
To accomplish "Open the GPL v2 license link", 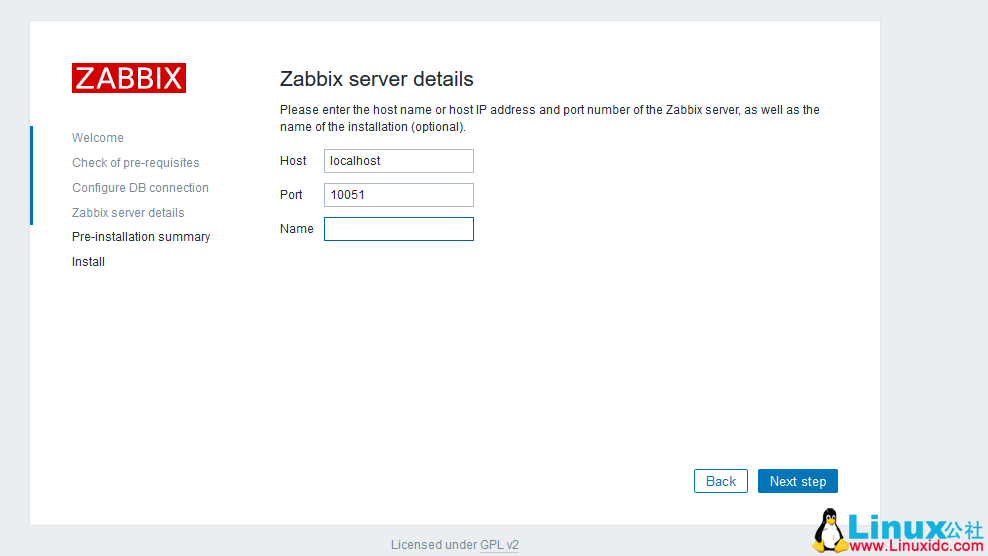I will coord(500,545).
